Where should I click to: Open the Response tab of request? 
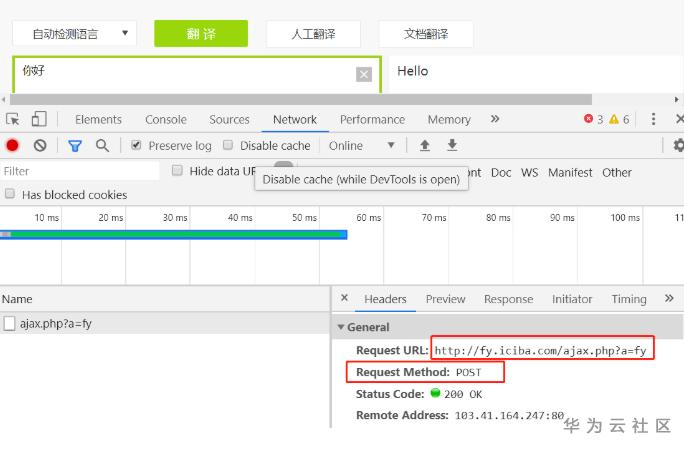click(509, 299)
